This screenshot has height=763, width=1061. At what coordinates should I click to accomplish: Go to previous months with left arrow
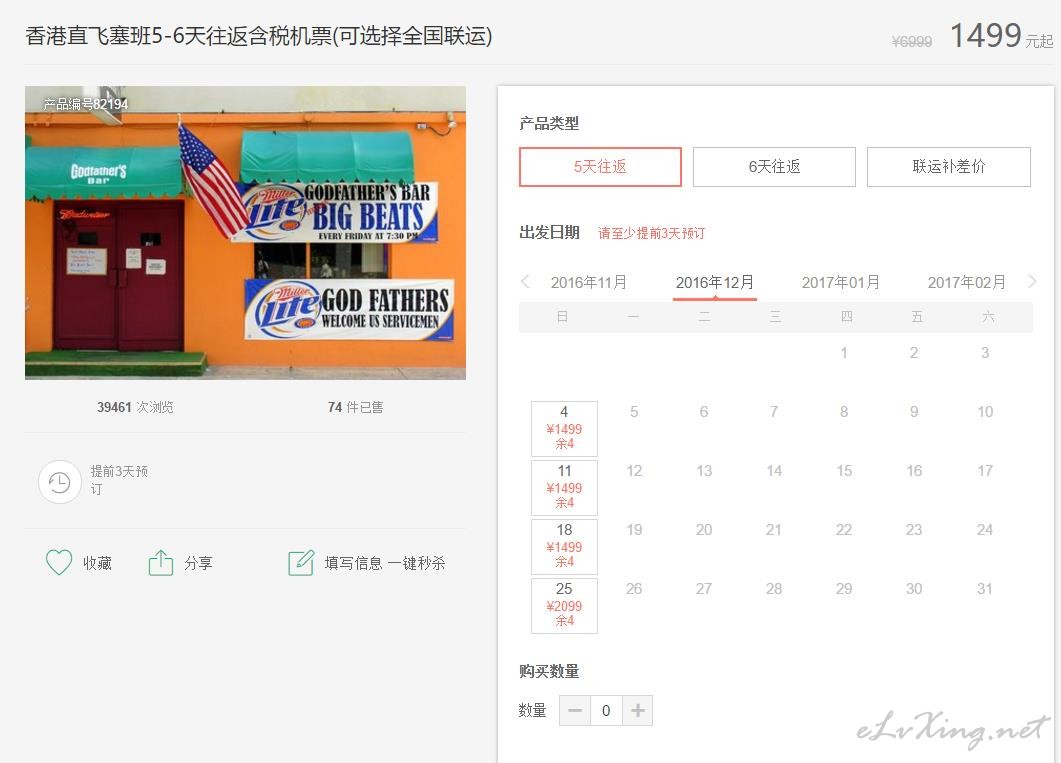pos(525,281)
